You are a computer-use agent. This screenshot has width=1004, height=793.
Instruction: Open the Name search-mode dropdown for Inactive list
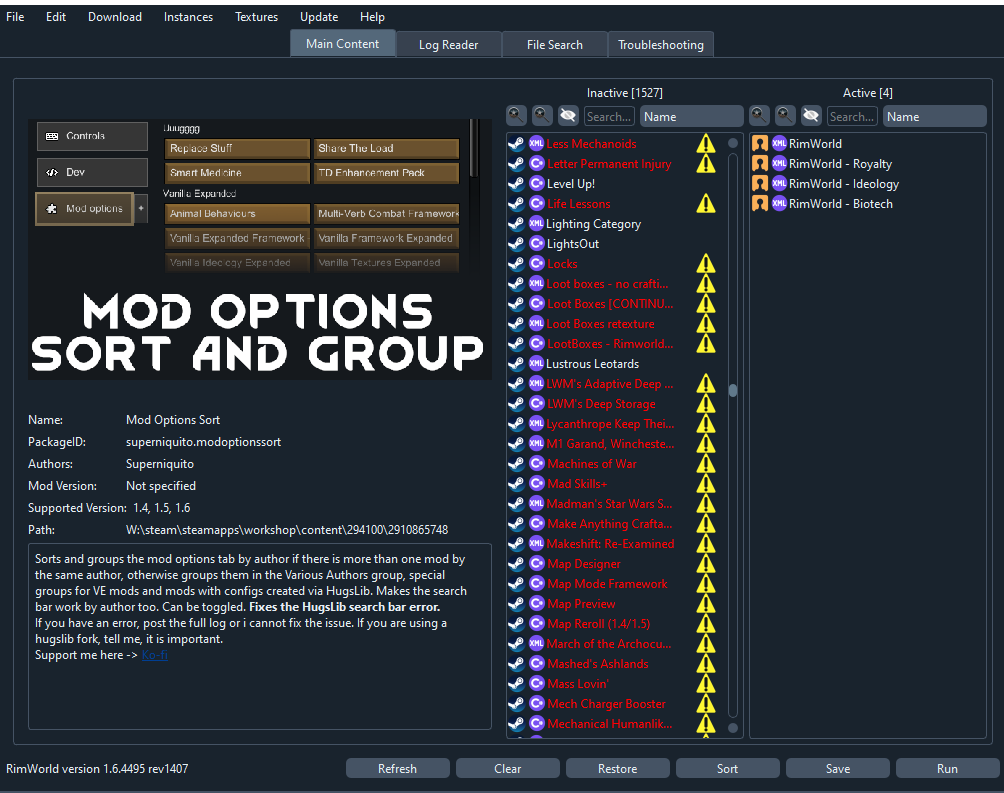pyautogui.click(x=692, y=117)
